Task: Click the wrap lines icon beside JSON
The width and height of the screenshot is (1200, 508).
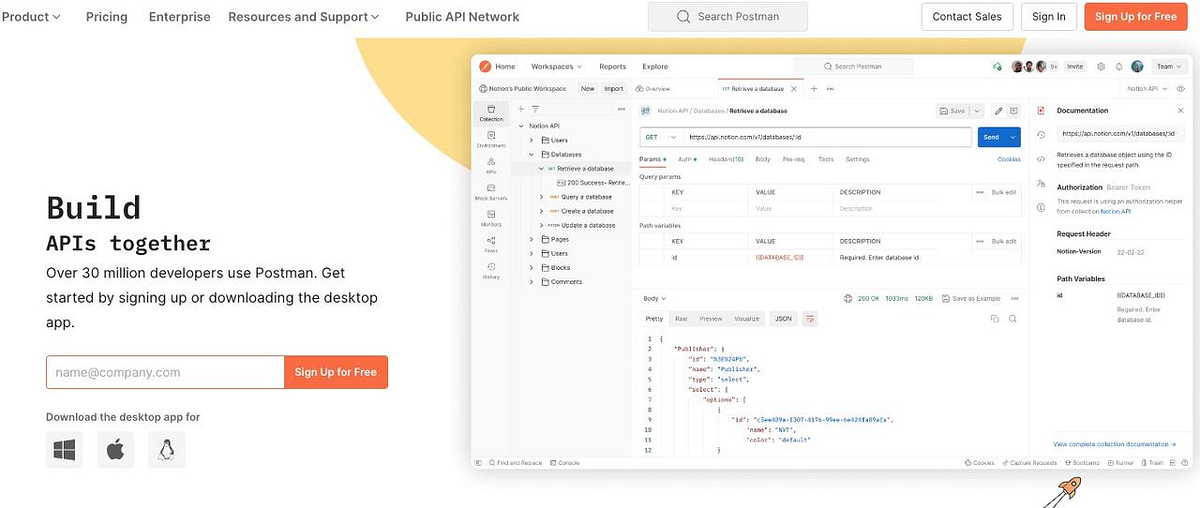Action: [810, 318]
